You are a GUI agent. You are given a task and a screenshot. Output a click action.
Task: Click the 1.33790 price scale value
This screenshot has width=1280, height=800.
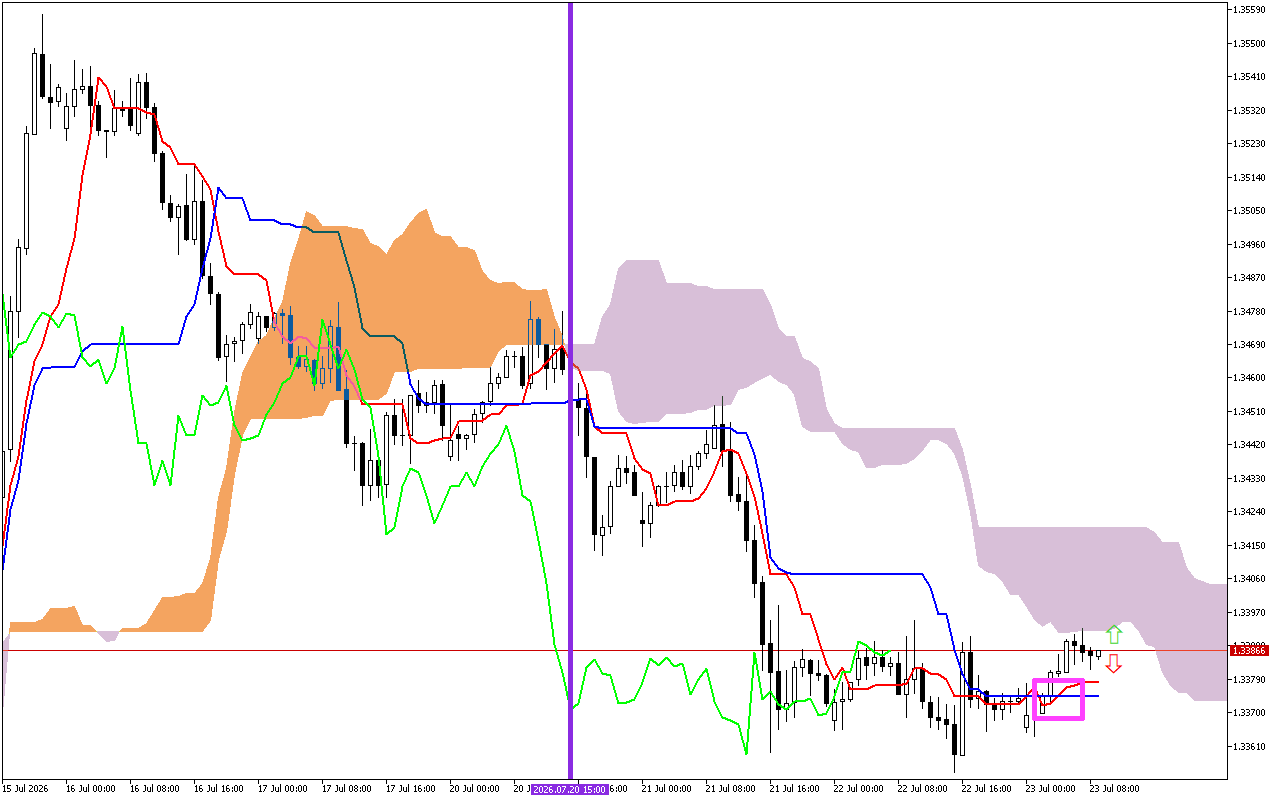click(x=1251, y=680)
